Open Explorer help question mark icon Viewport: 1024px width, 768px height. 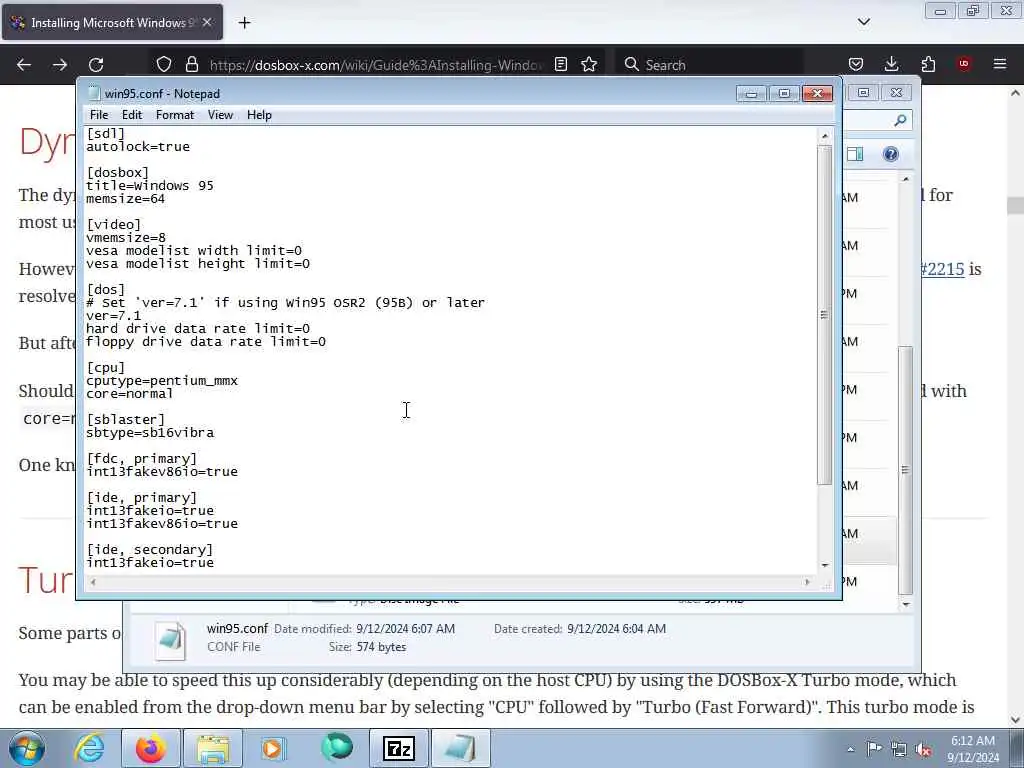pyautogui.click(x=891, y=154)
